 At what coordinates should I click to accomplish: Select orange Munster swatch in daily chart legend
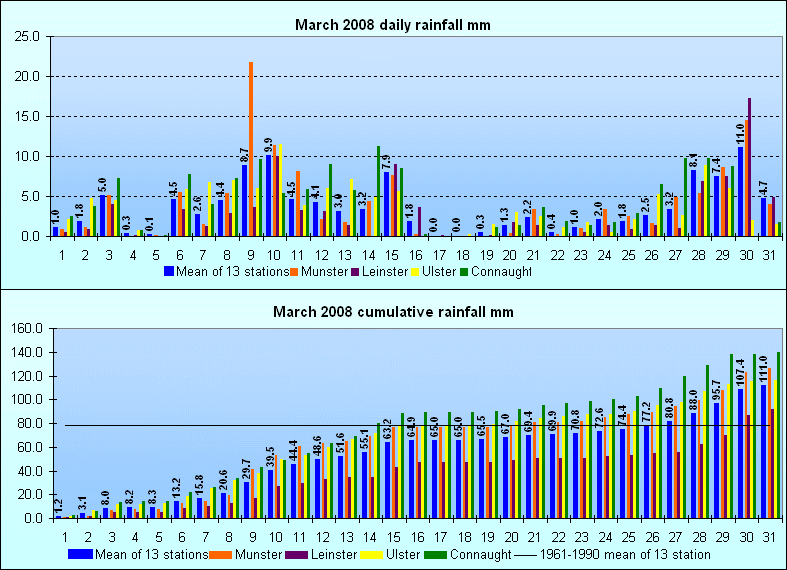(x=294, y=271)
